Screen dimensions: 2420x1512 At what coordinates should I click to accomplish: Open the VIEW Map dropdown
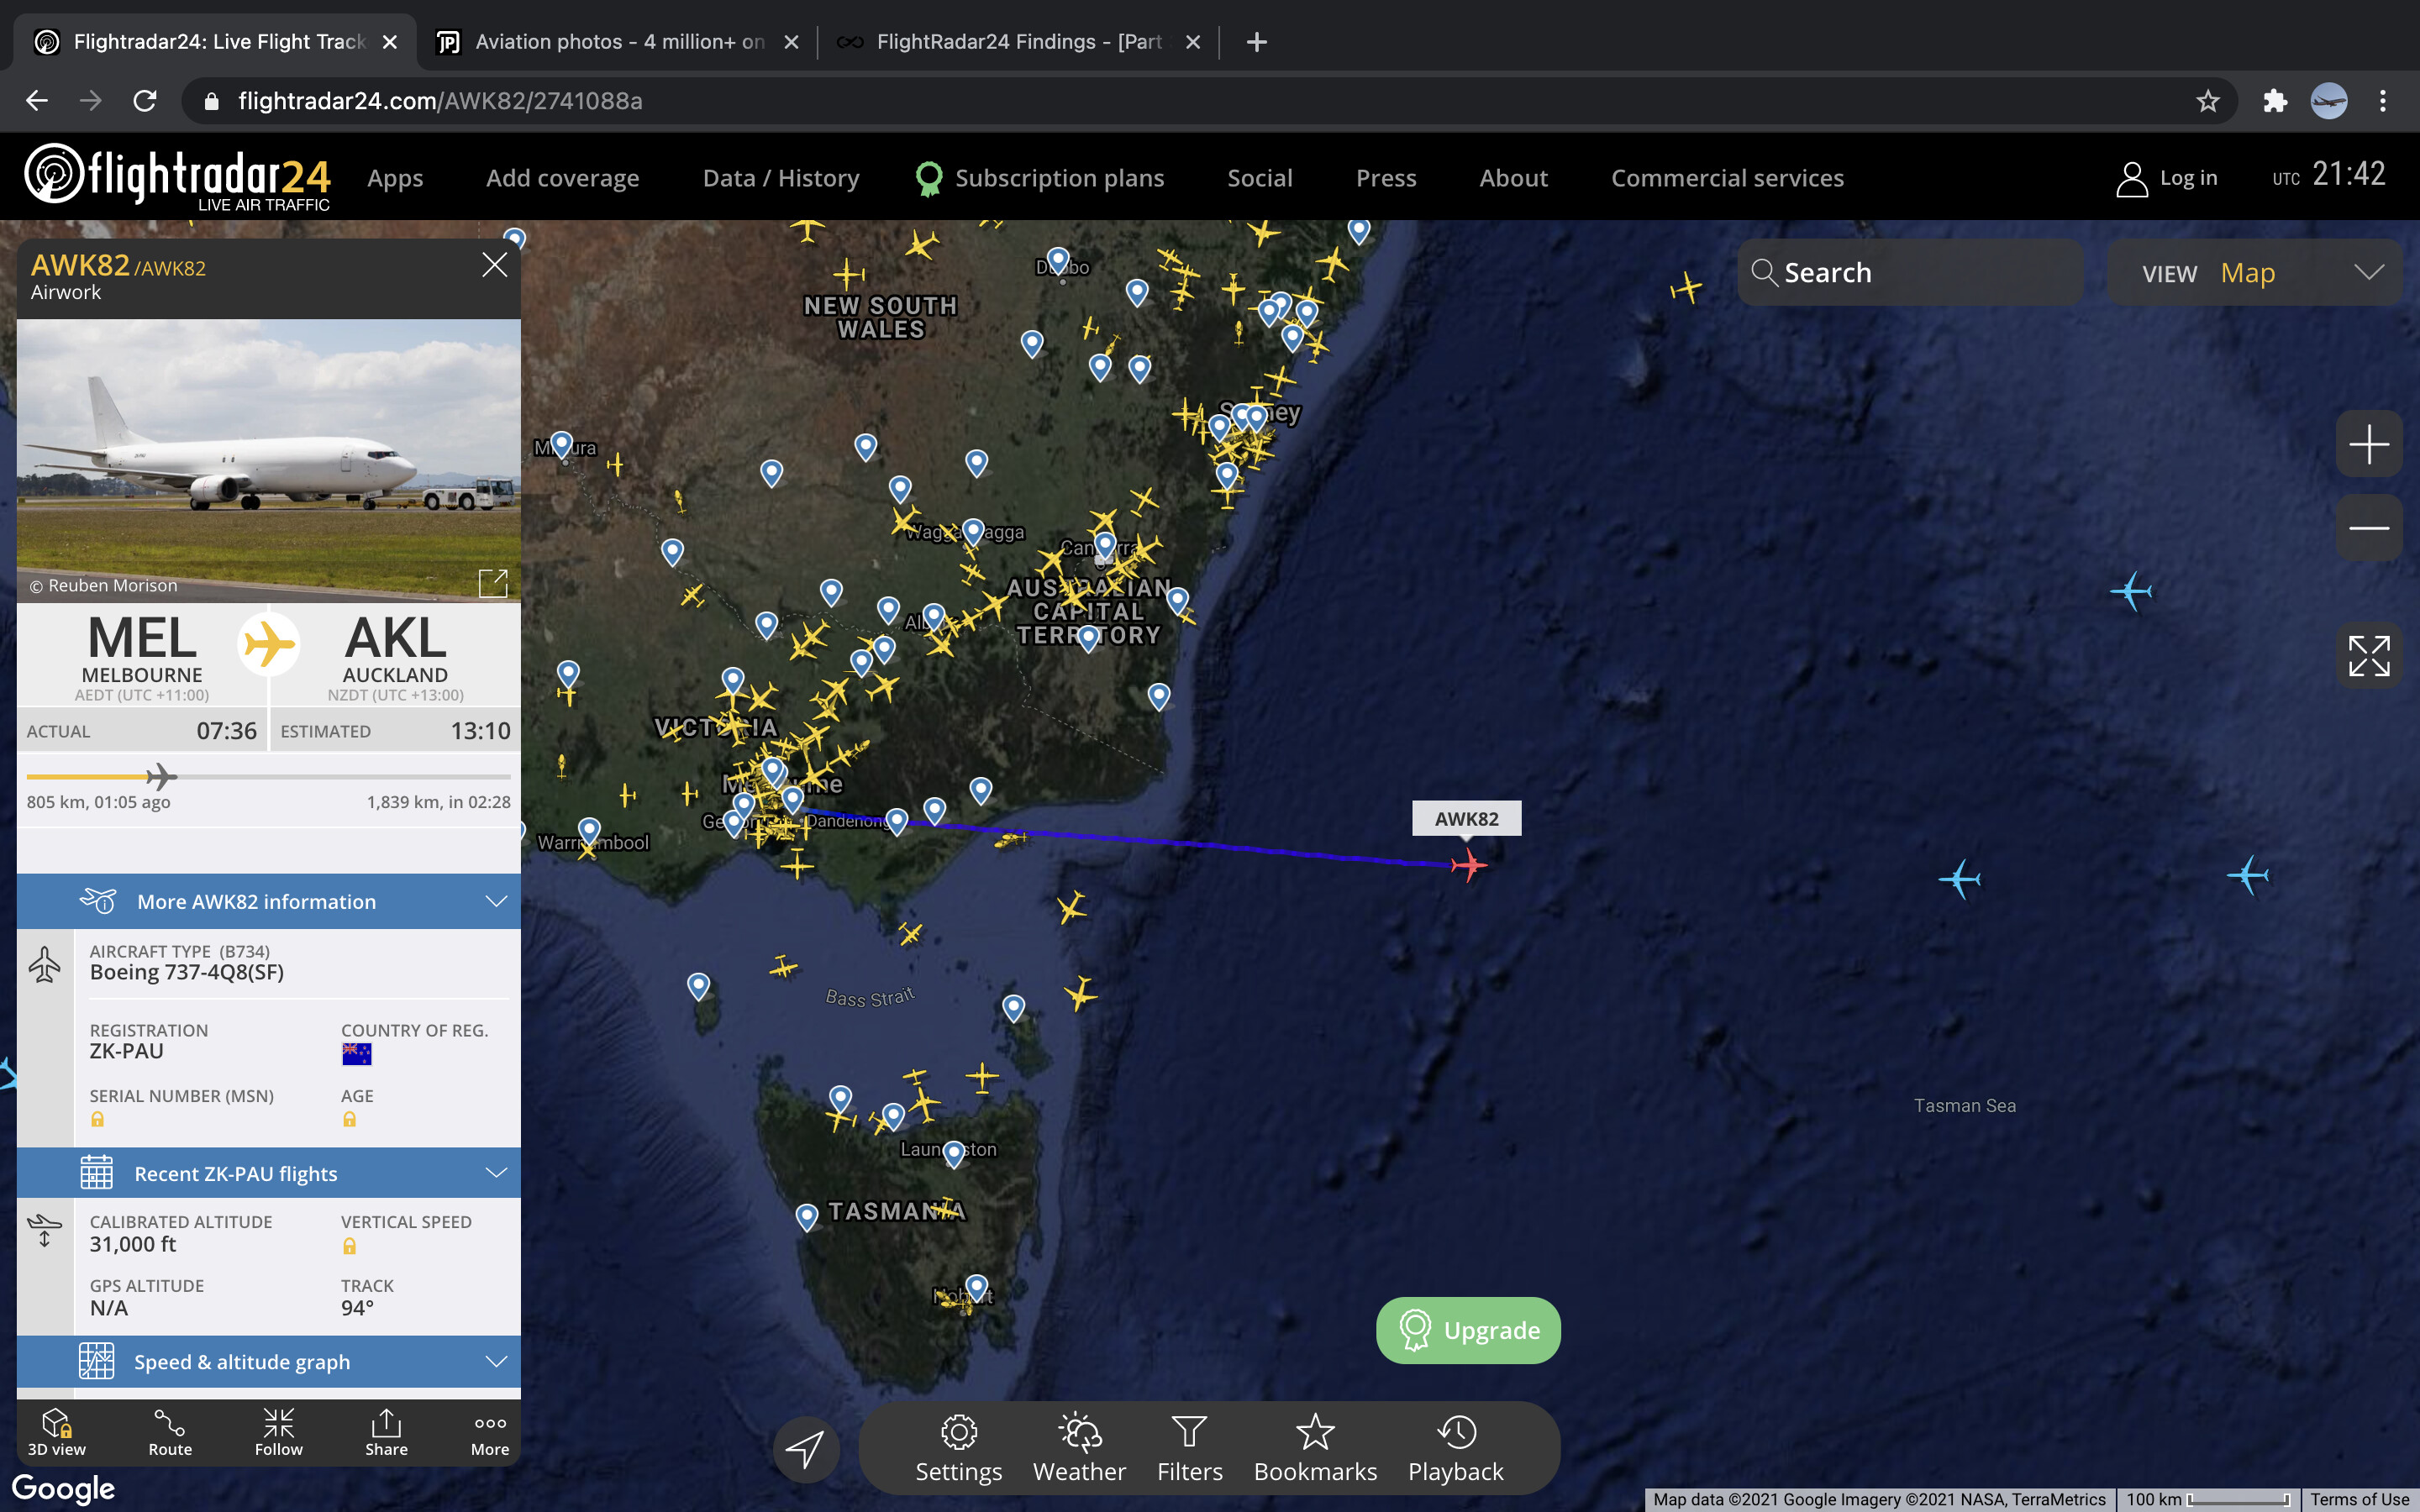(2254, 273)
